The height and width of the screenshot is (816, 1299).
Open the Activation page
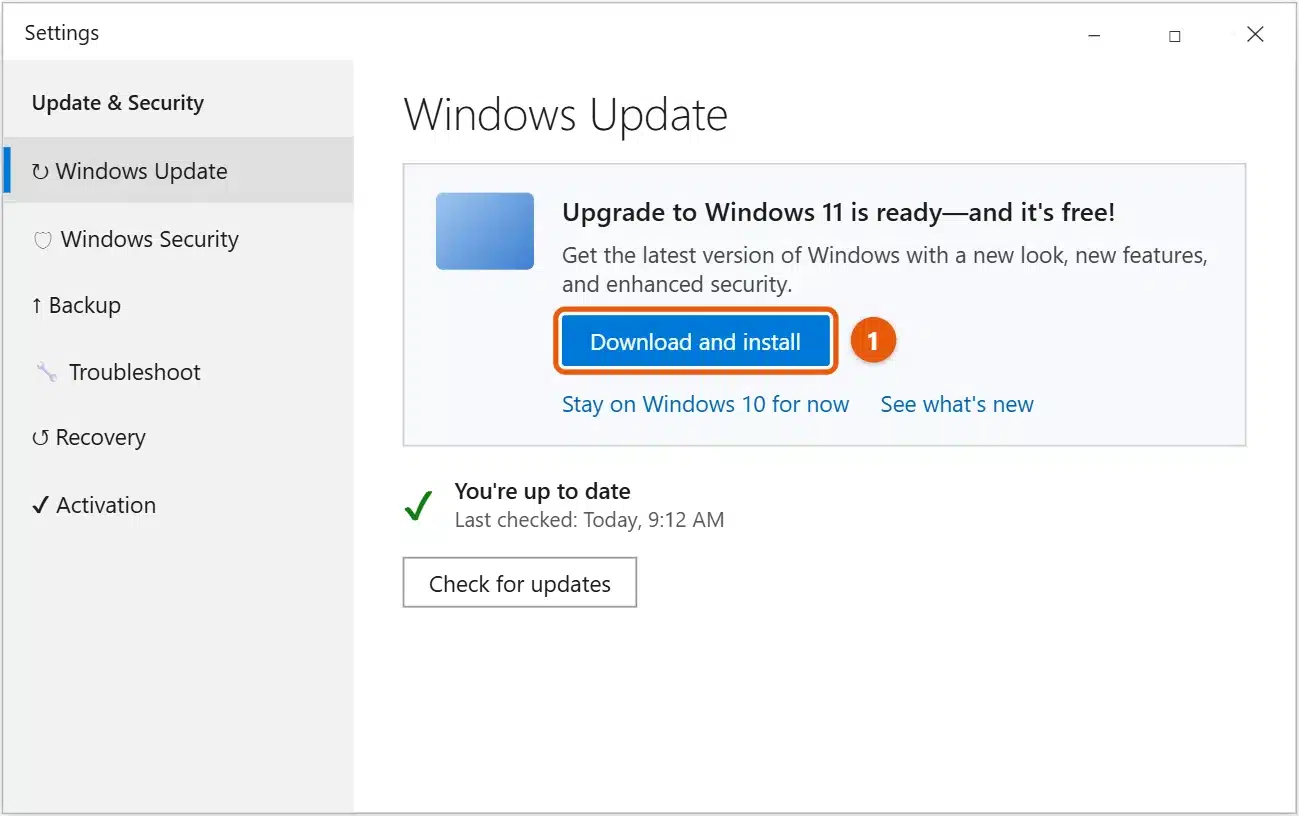coord(178,505)
